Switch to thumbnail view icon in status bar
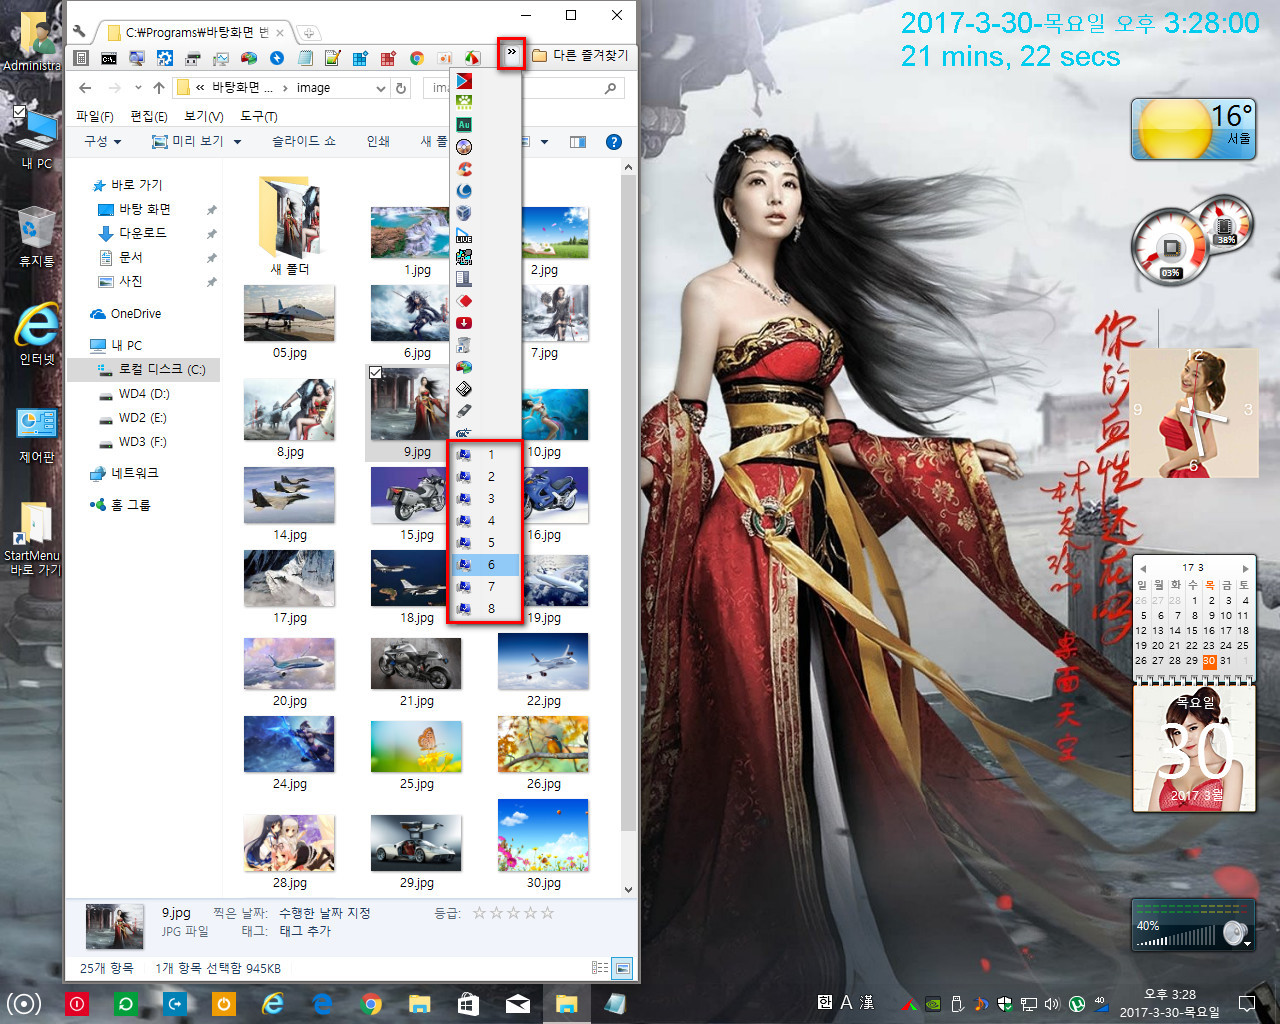 [x=622, y=968]
